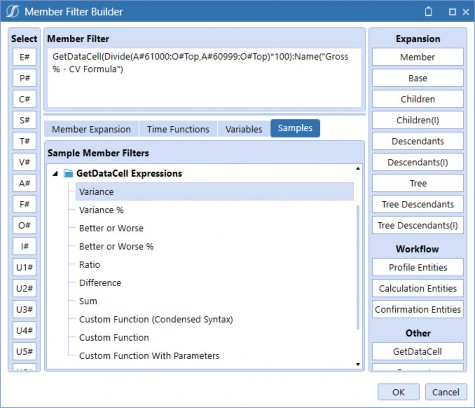Confirm with the OK button

pyautogui.click(x=398, y=392)
